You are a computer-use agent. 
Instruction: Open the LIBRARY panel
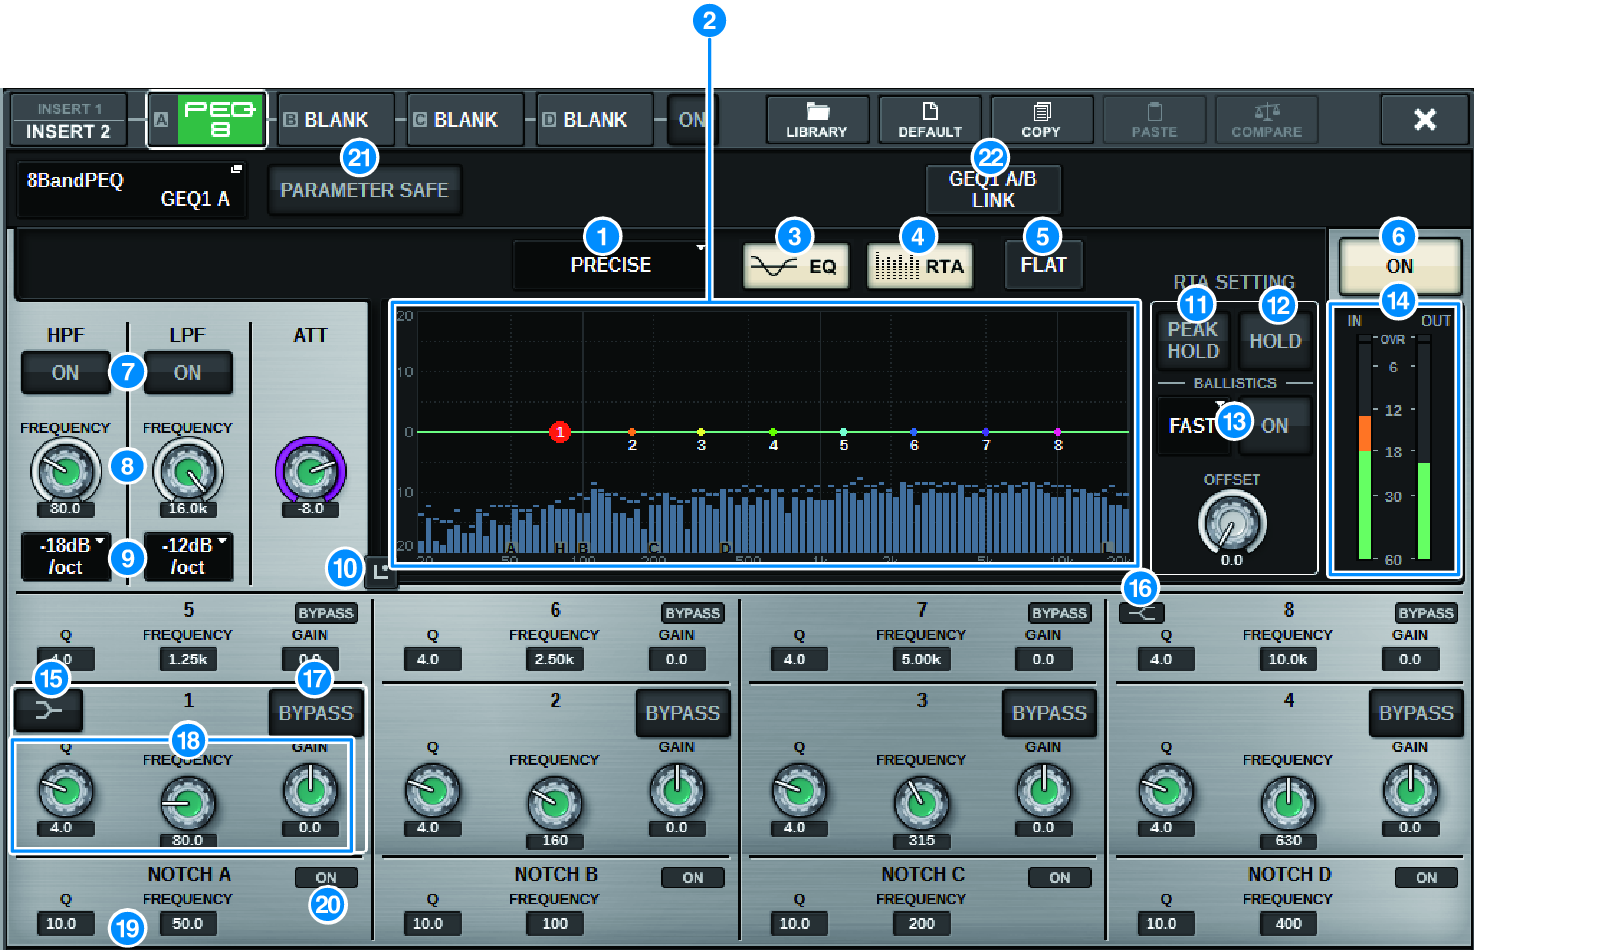coord(817,119)
